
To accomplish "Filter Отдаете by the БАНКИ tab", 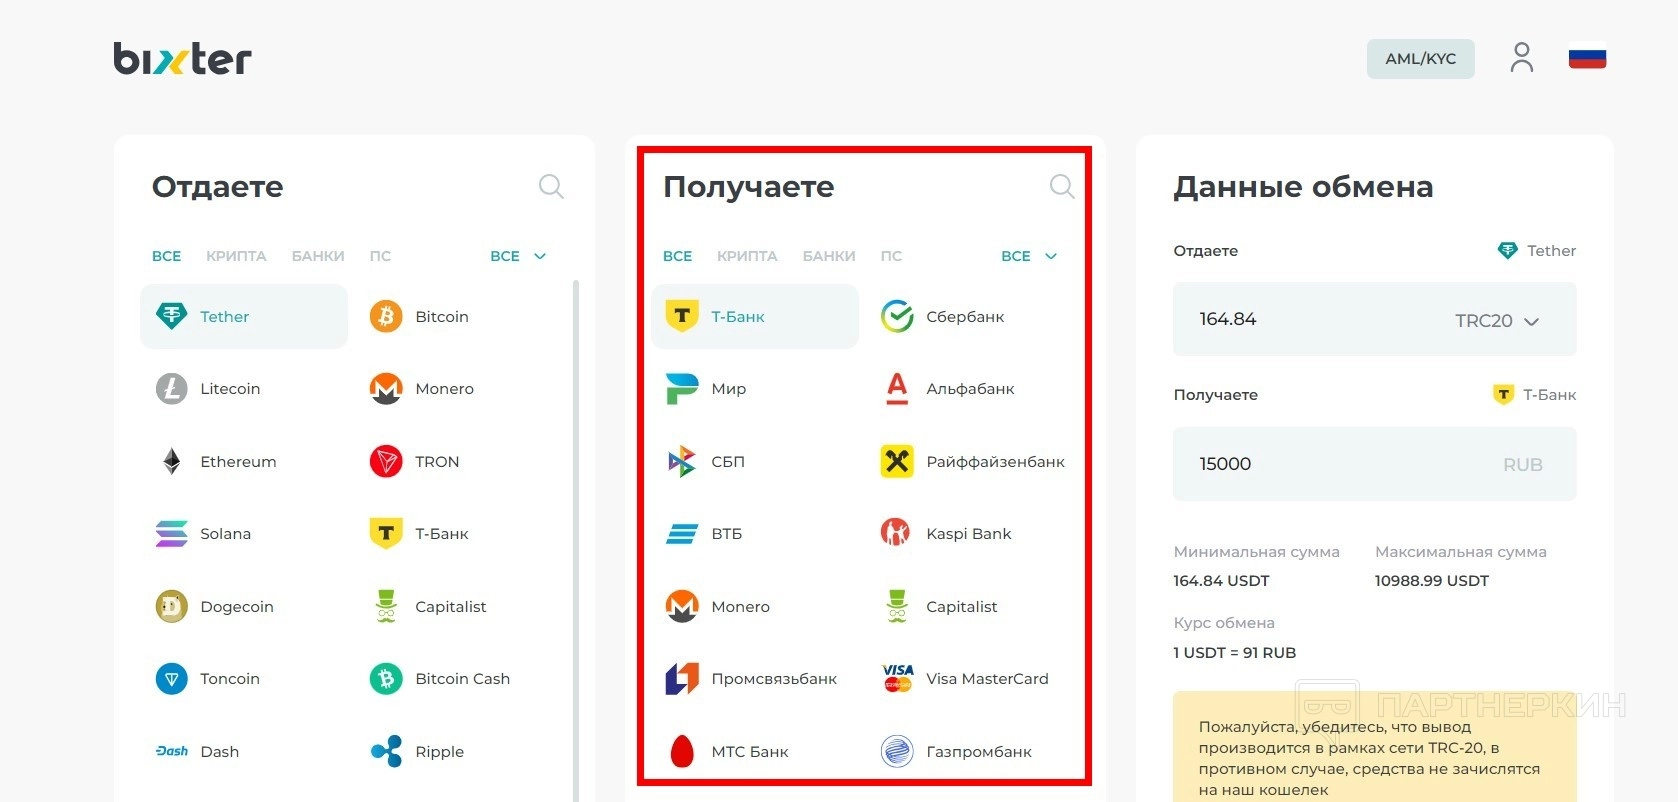I will (318, 256).
